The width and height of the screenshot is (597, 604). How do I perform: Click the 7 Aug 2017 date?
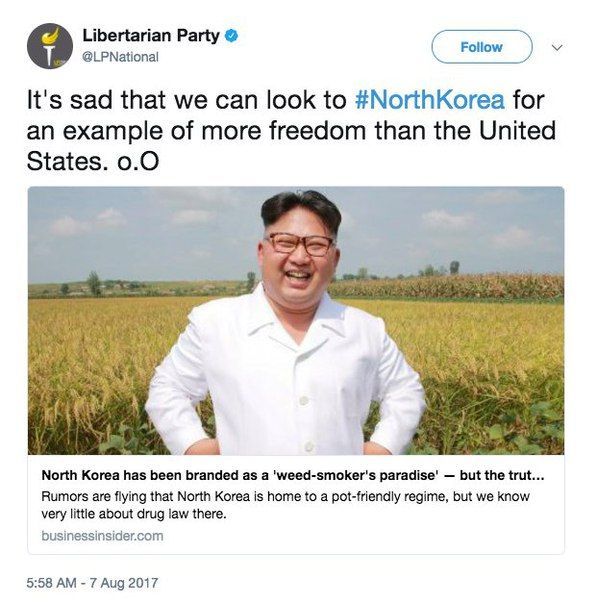[124, 582]
